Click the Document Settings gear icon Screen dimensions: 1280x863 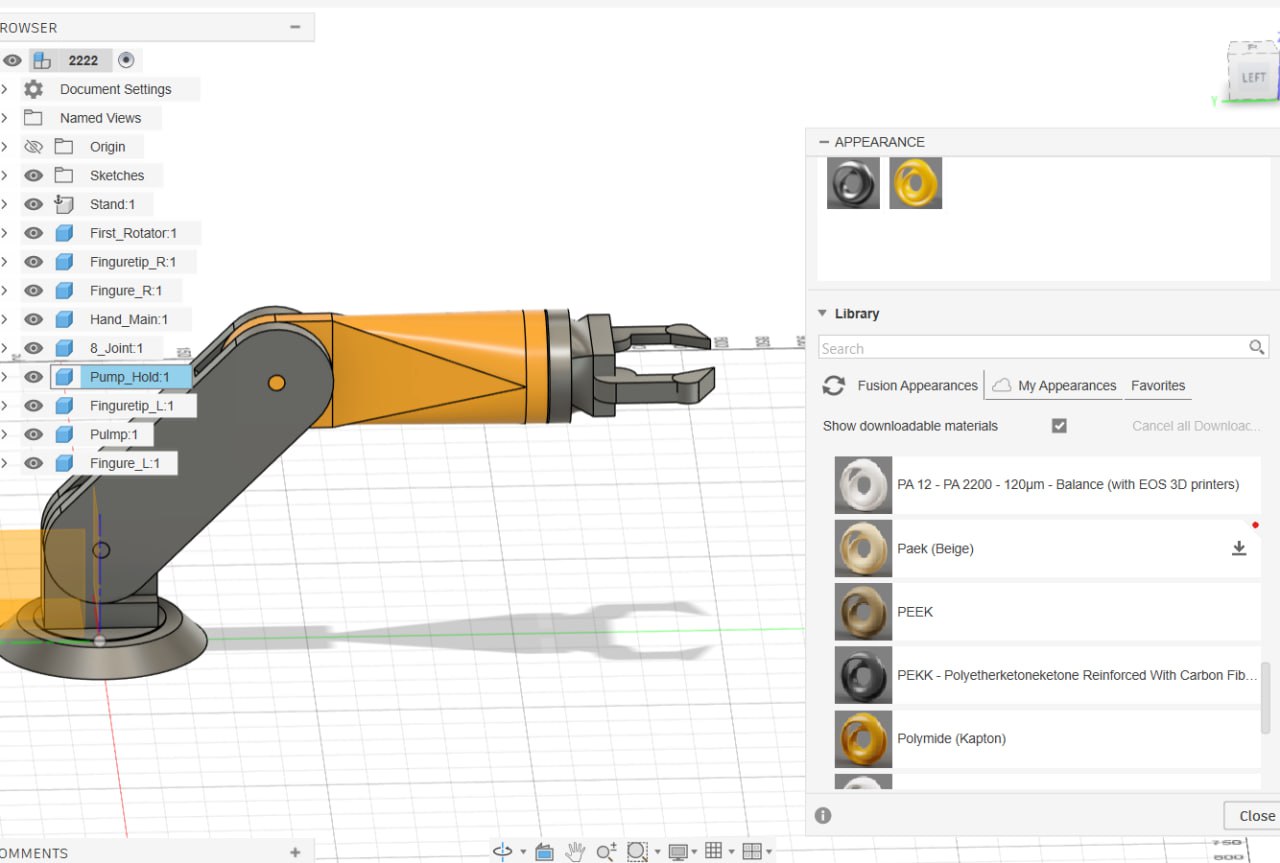[x=34, y=89]
